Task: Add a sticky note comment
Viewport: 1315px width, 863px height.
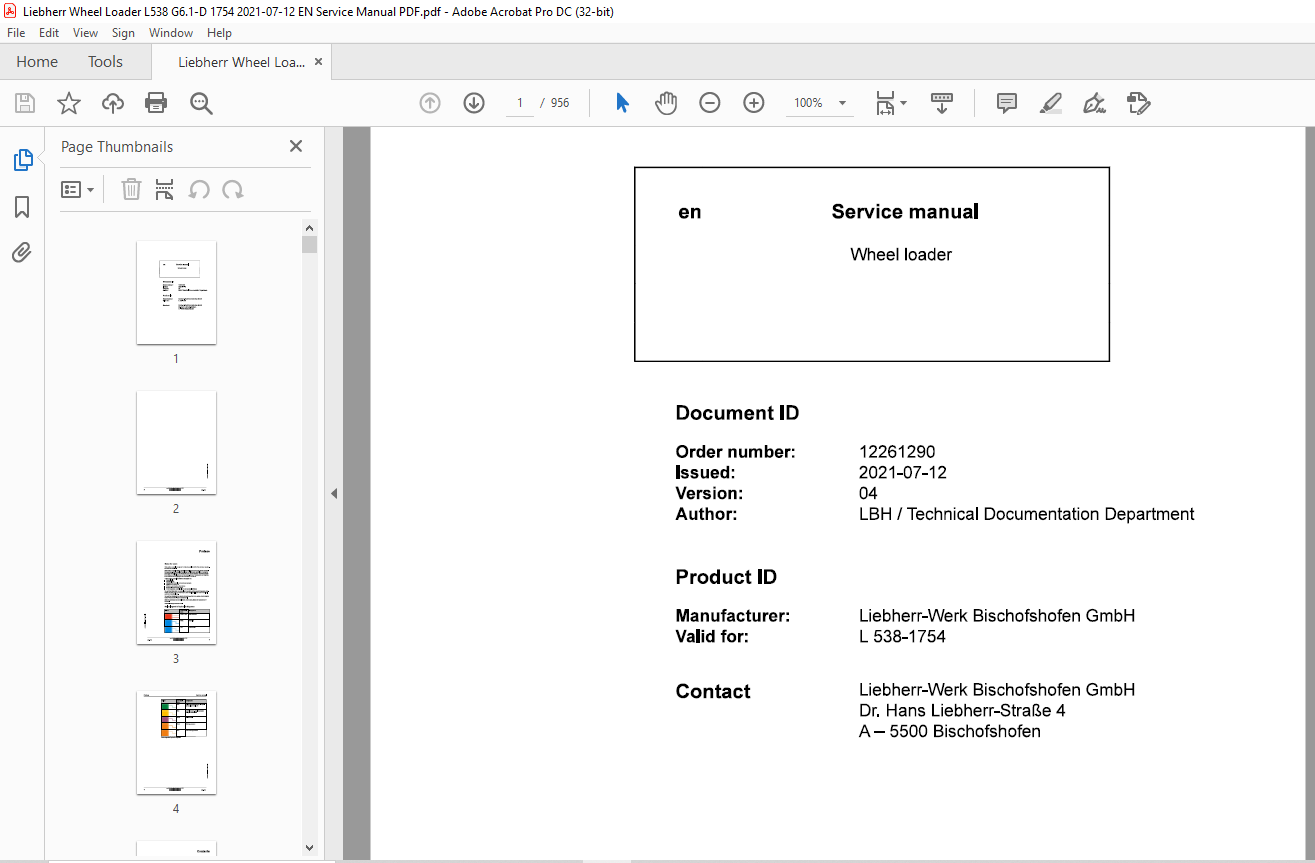Action: (x=1007, y=103)
